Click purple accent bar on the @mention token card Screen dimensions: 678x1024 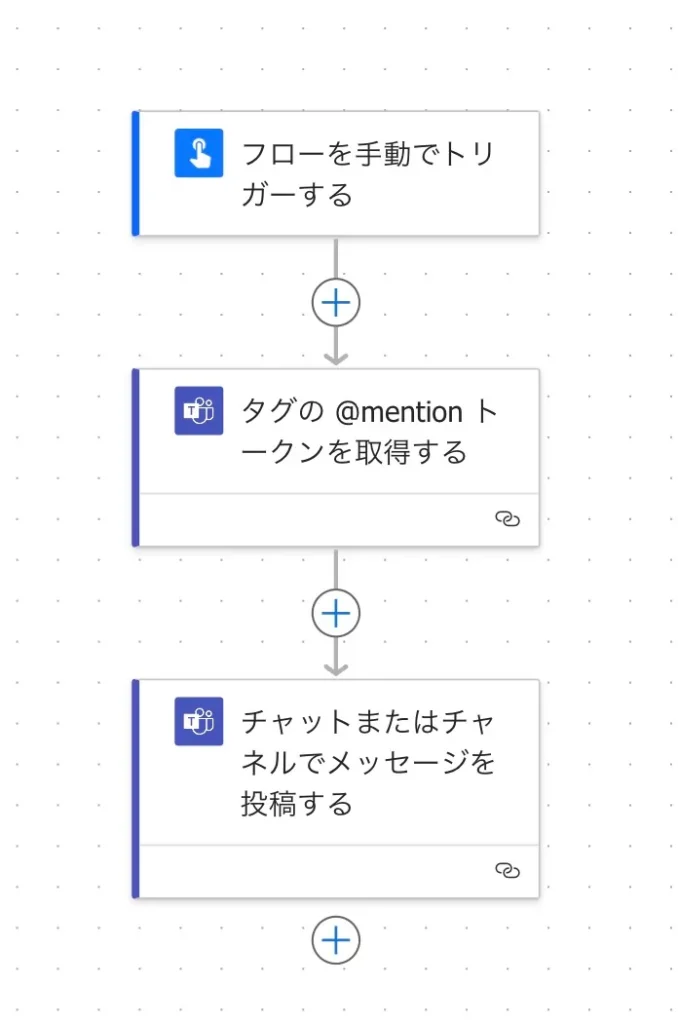(x=135, y=457)
